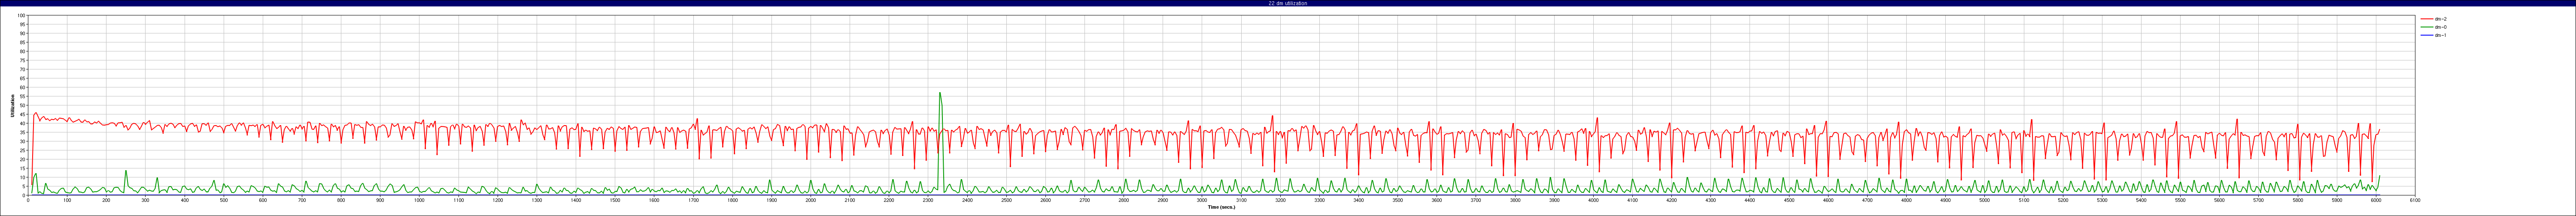Click the peak of the tall green spike
The height and width of the screenshot is (216, 2576).
[x=940, y=93]
